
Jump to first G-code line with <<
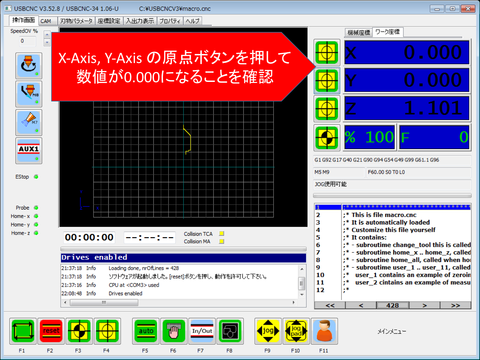pos(330,305)
